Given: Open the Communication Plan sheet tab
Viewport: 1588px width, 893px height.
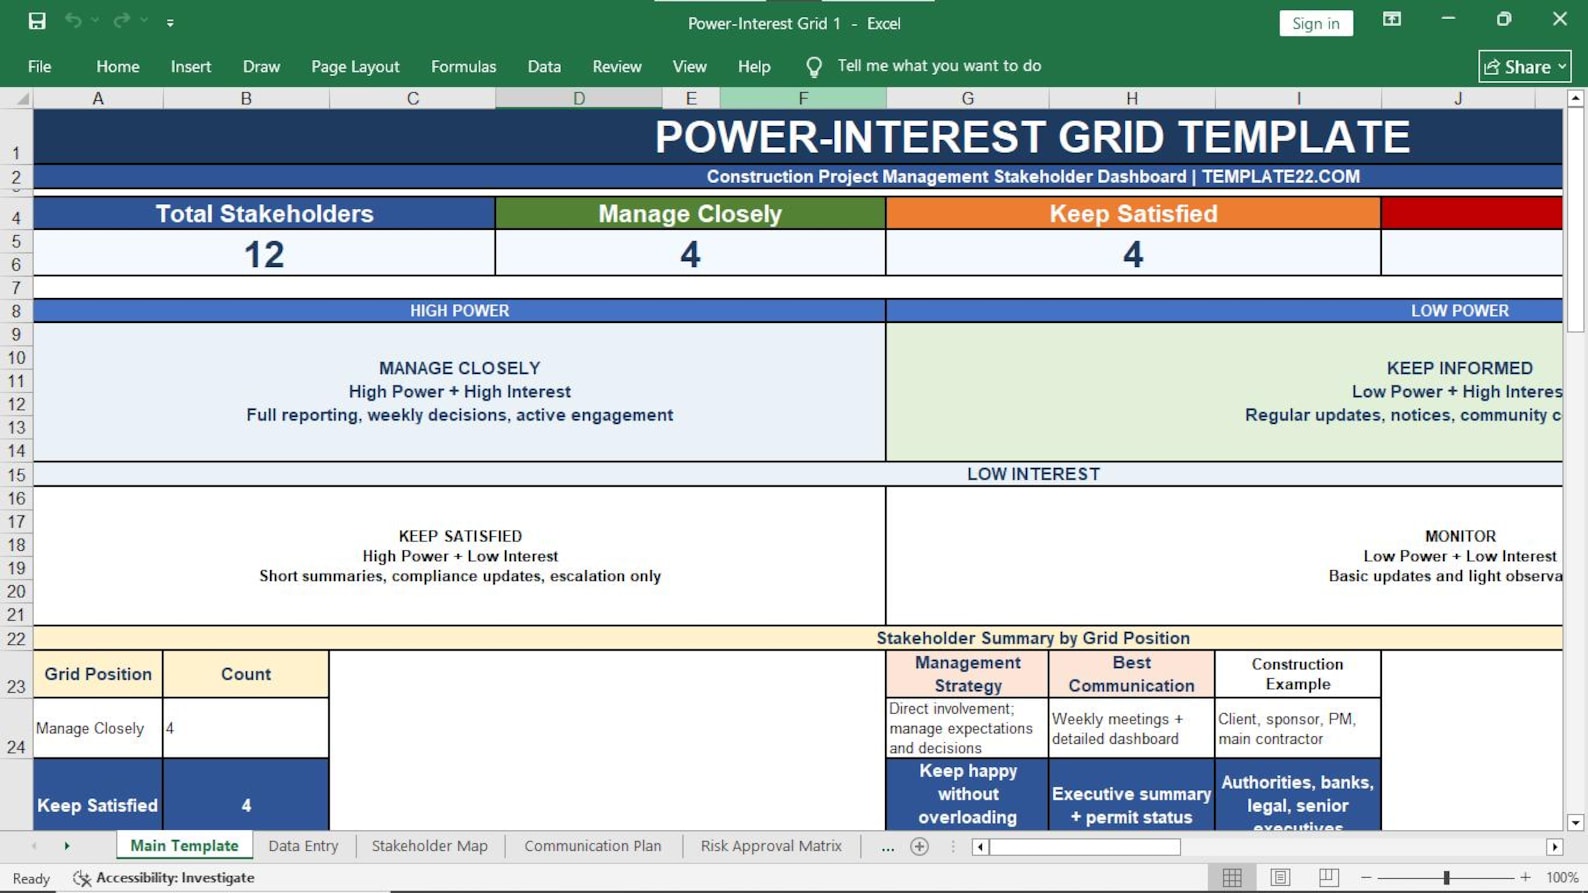Looking at the screenshot, I should click(593, 846).
